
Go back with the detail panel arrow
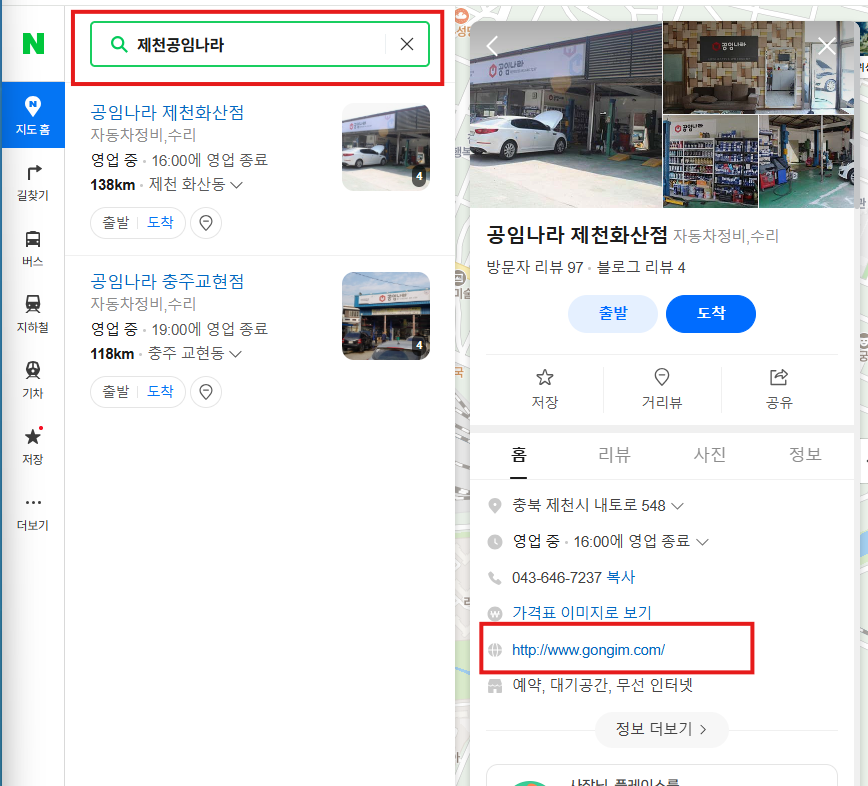coord(492,45)
